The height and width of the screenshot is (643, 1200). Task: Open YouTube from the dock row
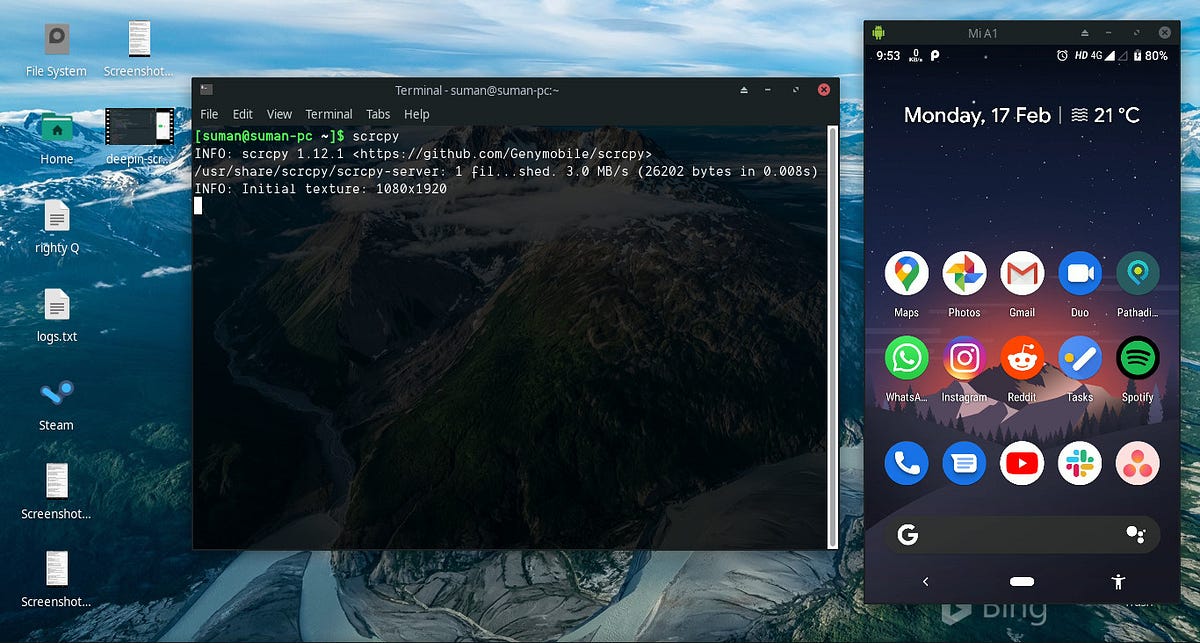click(1021, 462)
